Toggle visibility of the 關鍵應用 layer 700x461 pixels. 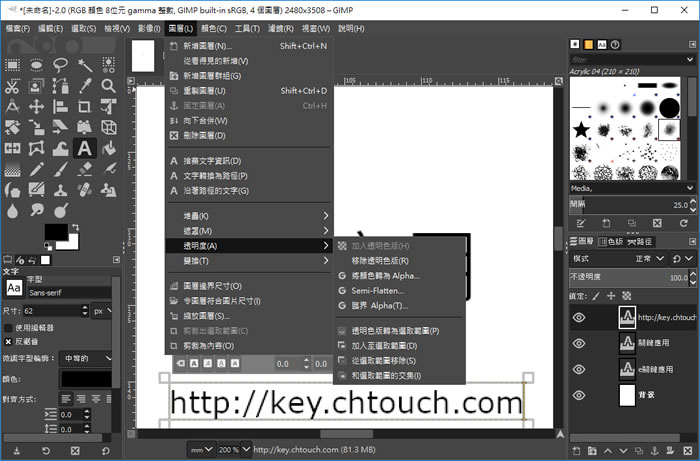(579, 343)
